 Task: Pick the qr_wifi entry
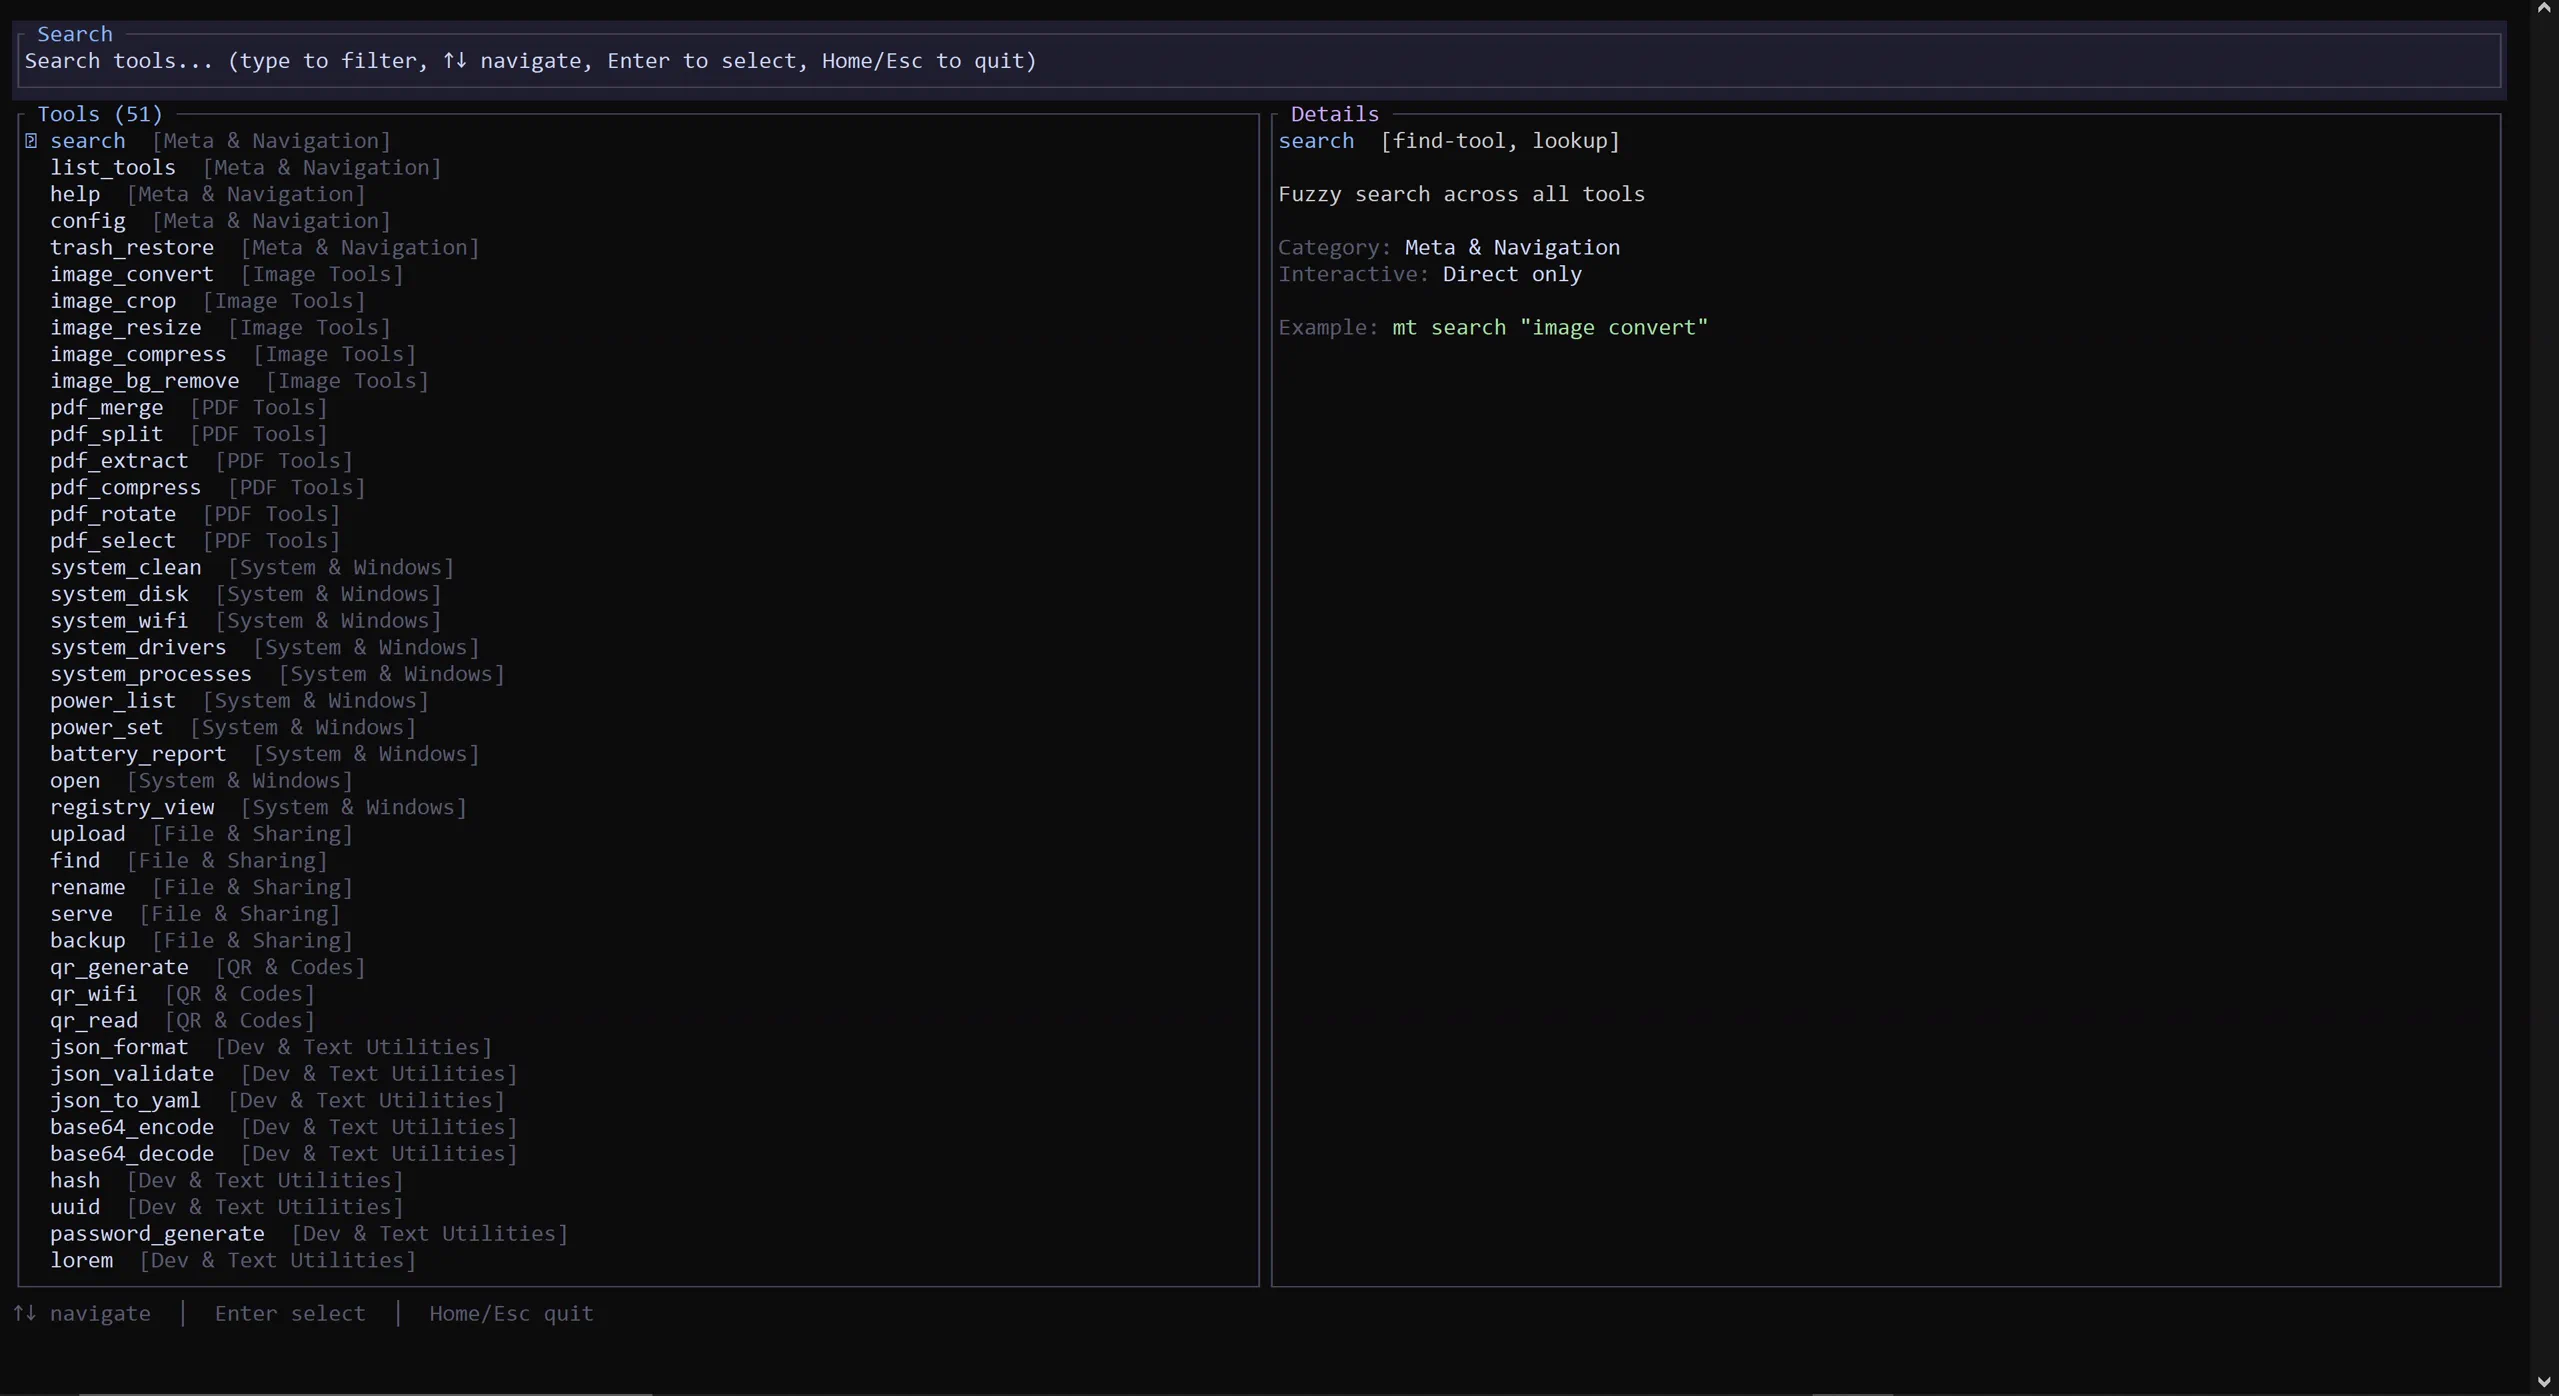click(638, 995)
